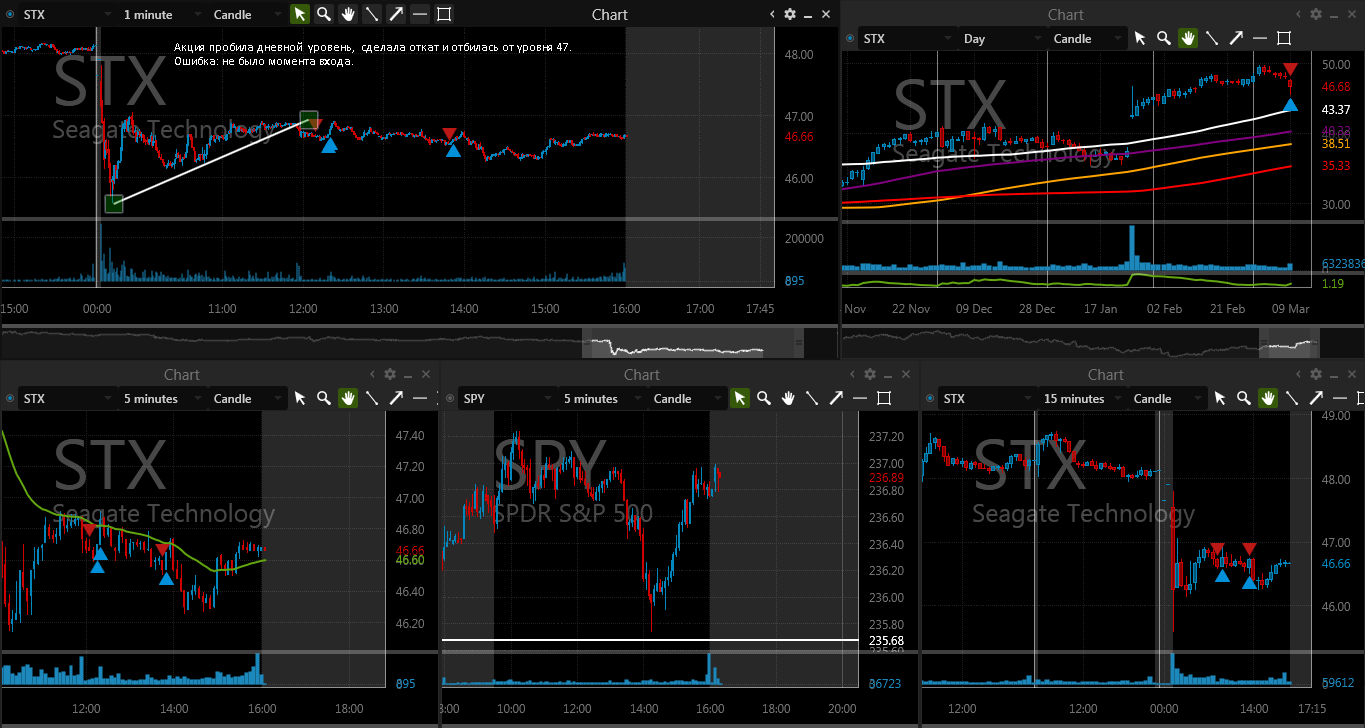Select the Russian text annotation on the 1 minute chart
This screenshot has width=1365, height=728.
(x=373, y=54)
